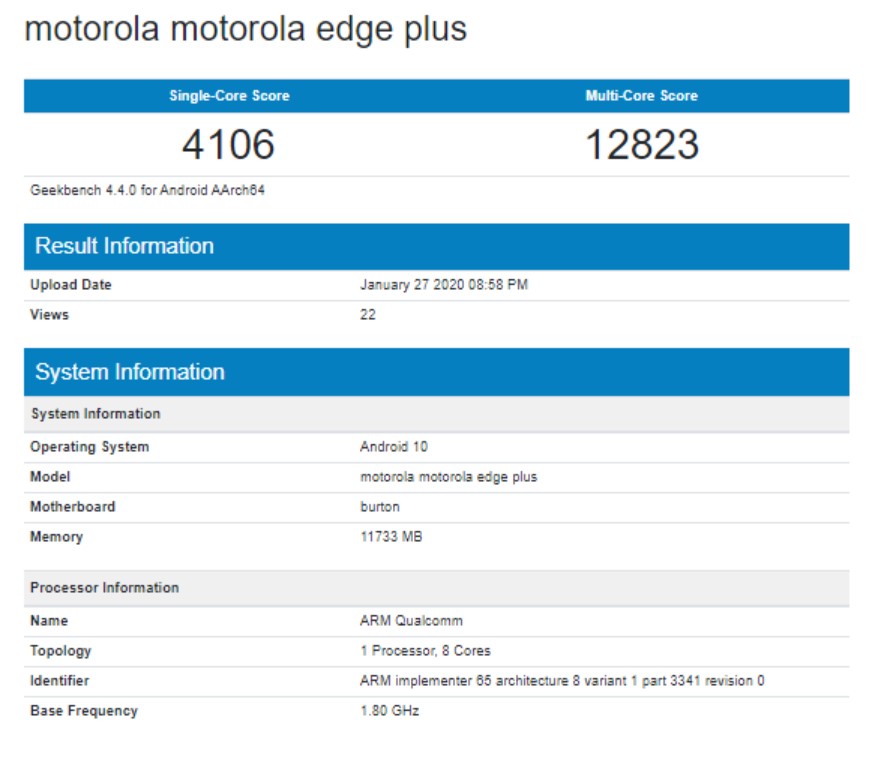
Task: Click the gray 'System Information' subheading
Action: [96, 414]
